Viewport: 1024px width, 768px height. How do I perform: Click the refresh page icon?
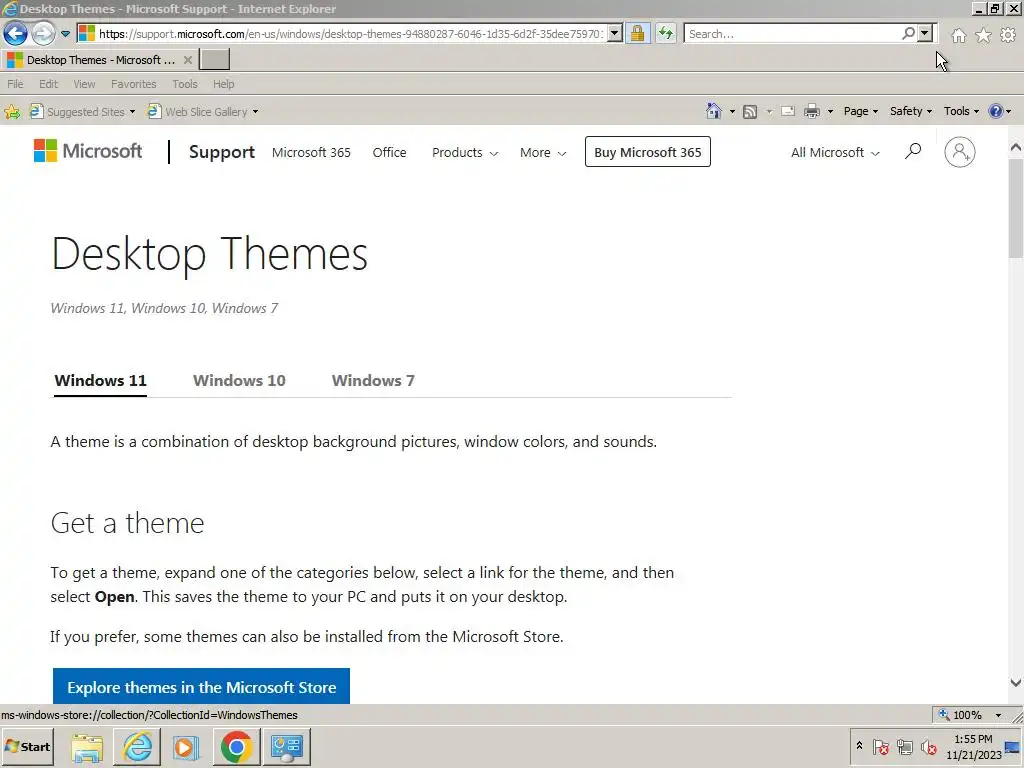click(x=665, y=33)
